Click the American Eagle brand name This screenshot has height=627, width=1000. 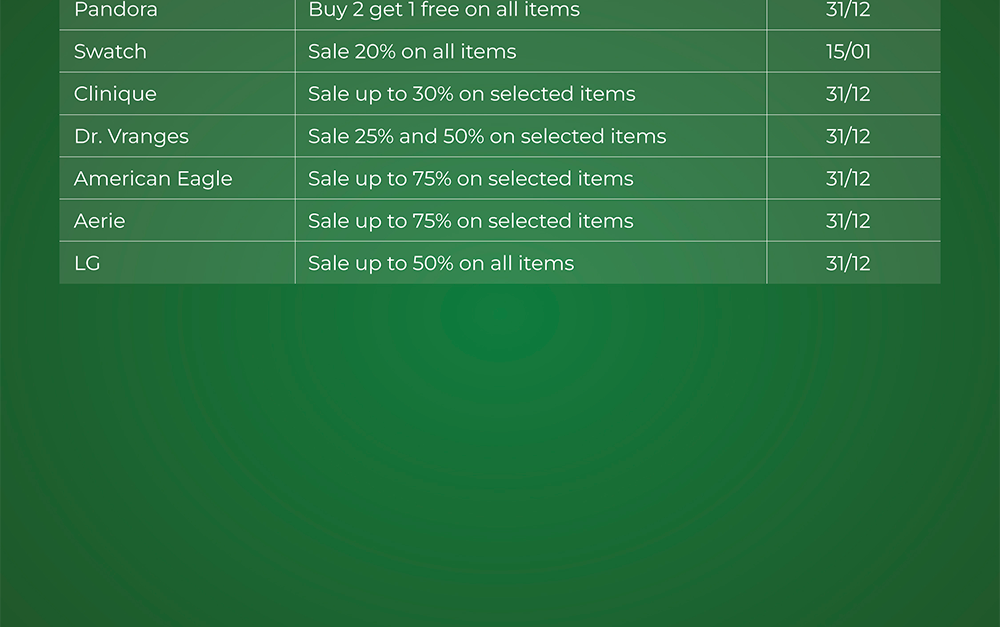(x=153, y=179)
